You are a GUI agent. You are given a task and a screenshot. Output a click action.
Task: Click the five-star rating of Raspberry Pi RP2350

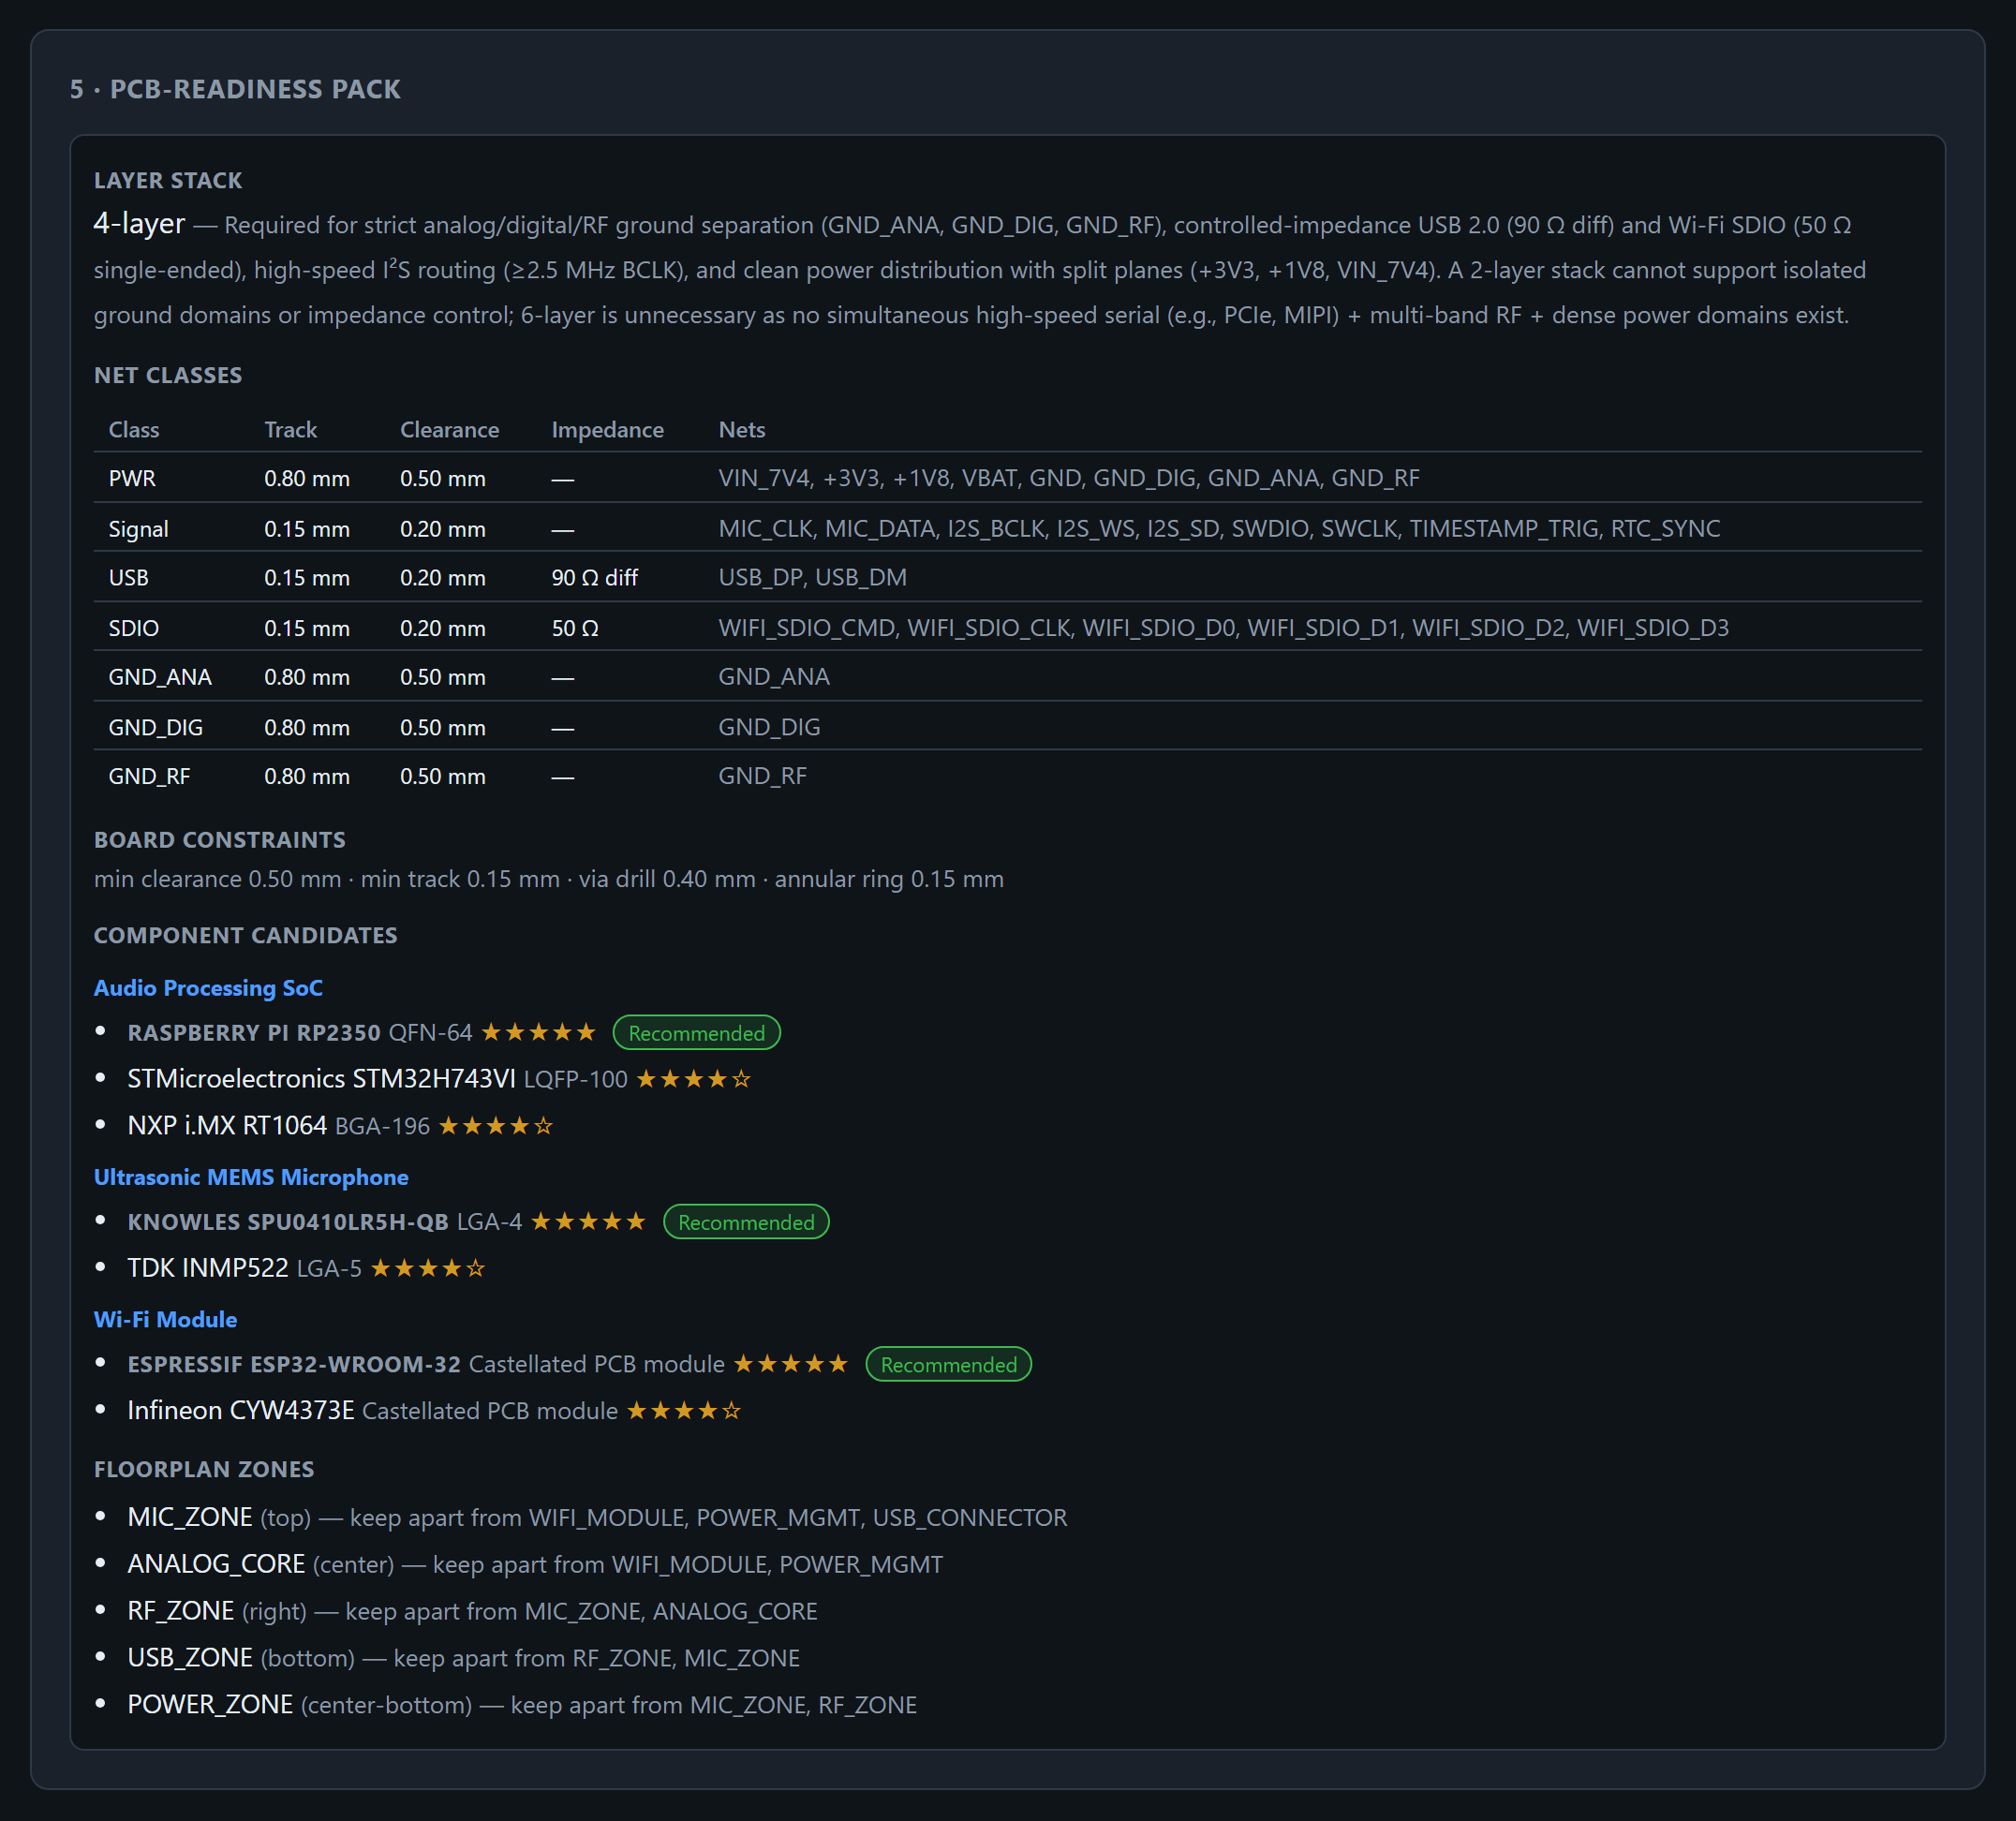pyautogui.click(x=538, y=1032)
